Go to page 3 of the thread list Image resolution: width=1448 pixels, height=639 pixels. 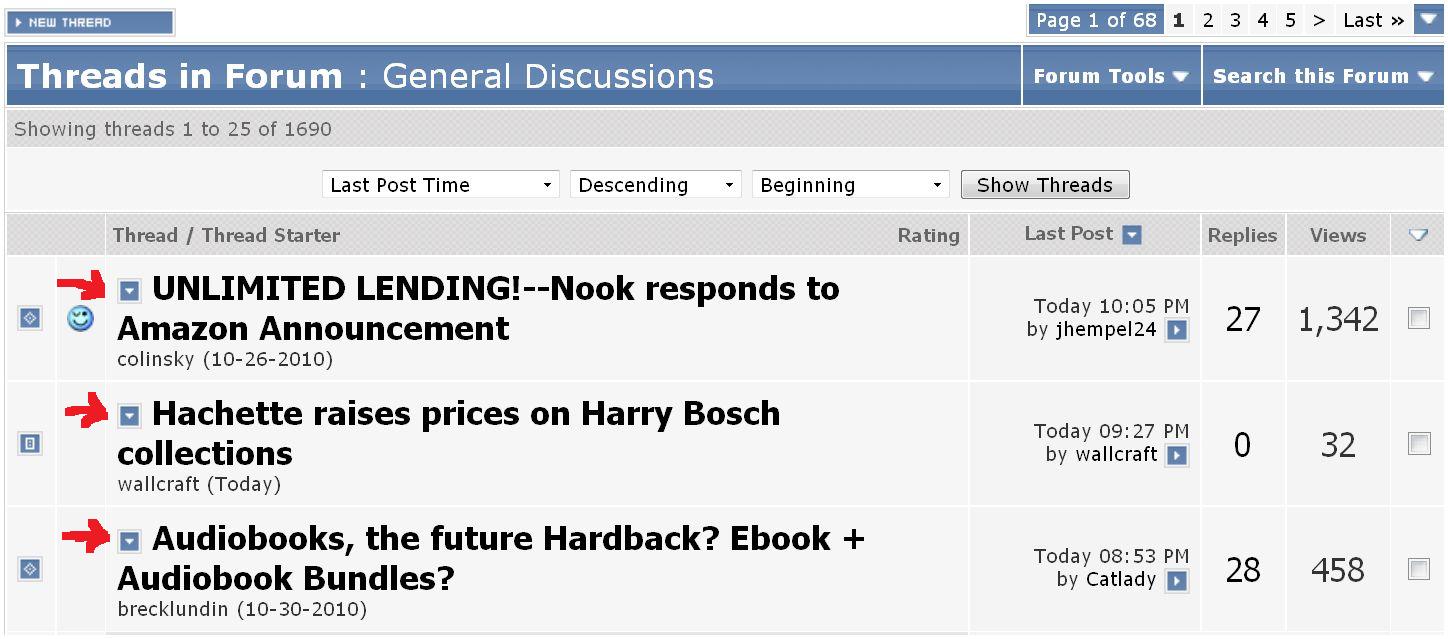1235,20
